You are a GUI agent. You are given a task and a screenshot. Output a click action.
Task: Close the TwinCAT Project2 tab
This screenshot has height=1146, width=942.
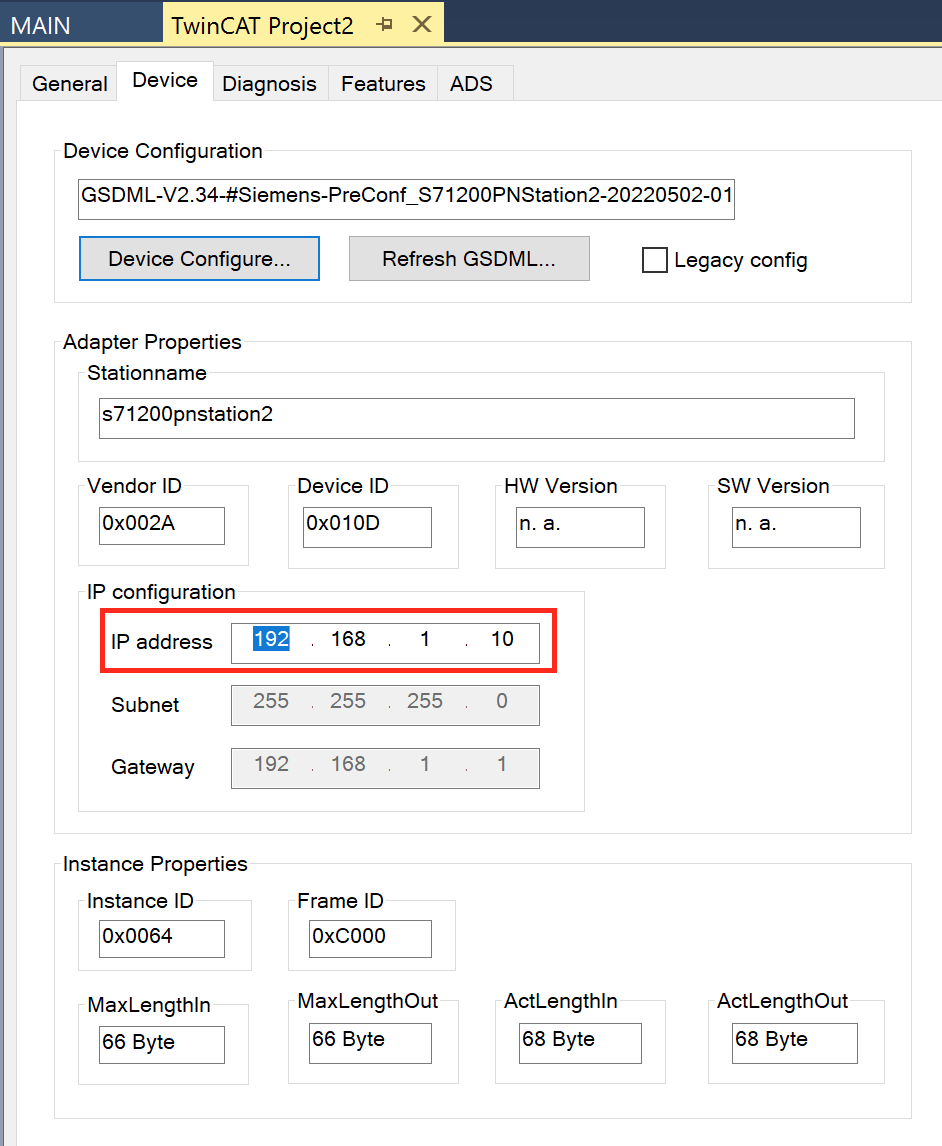[422, 25]
